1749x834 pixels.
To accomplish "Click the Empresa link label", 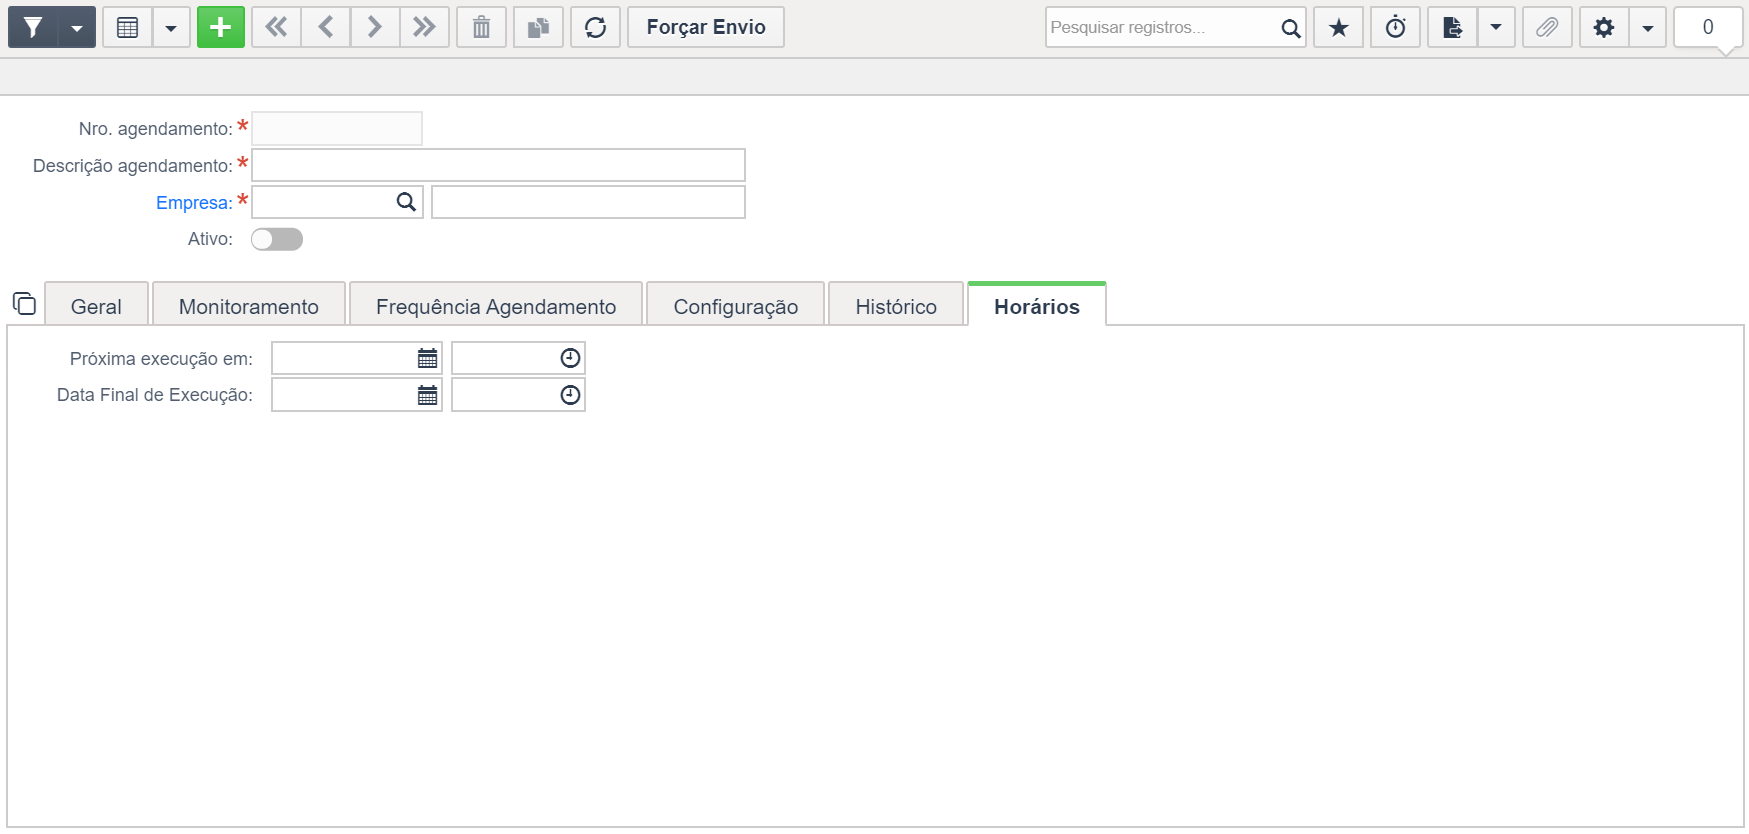I will point(194,202).
